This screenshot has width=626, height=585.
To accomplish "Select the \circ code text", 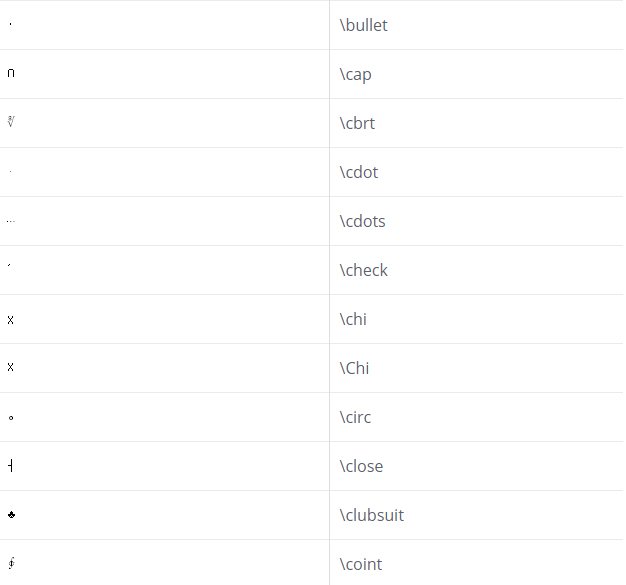I will coord(355,417).
